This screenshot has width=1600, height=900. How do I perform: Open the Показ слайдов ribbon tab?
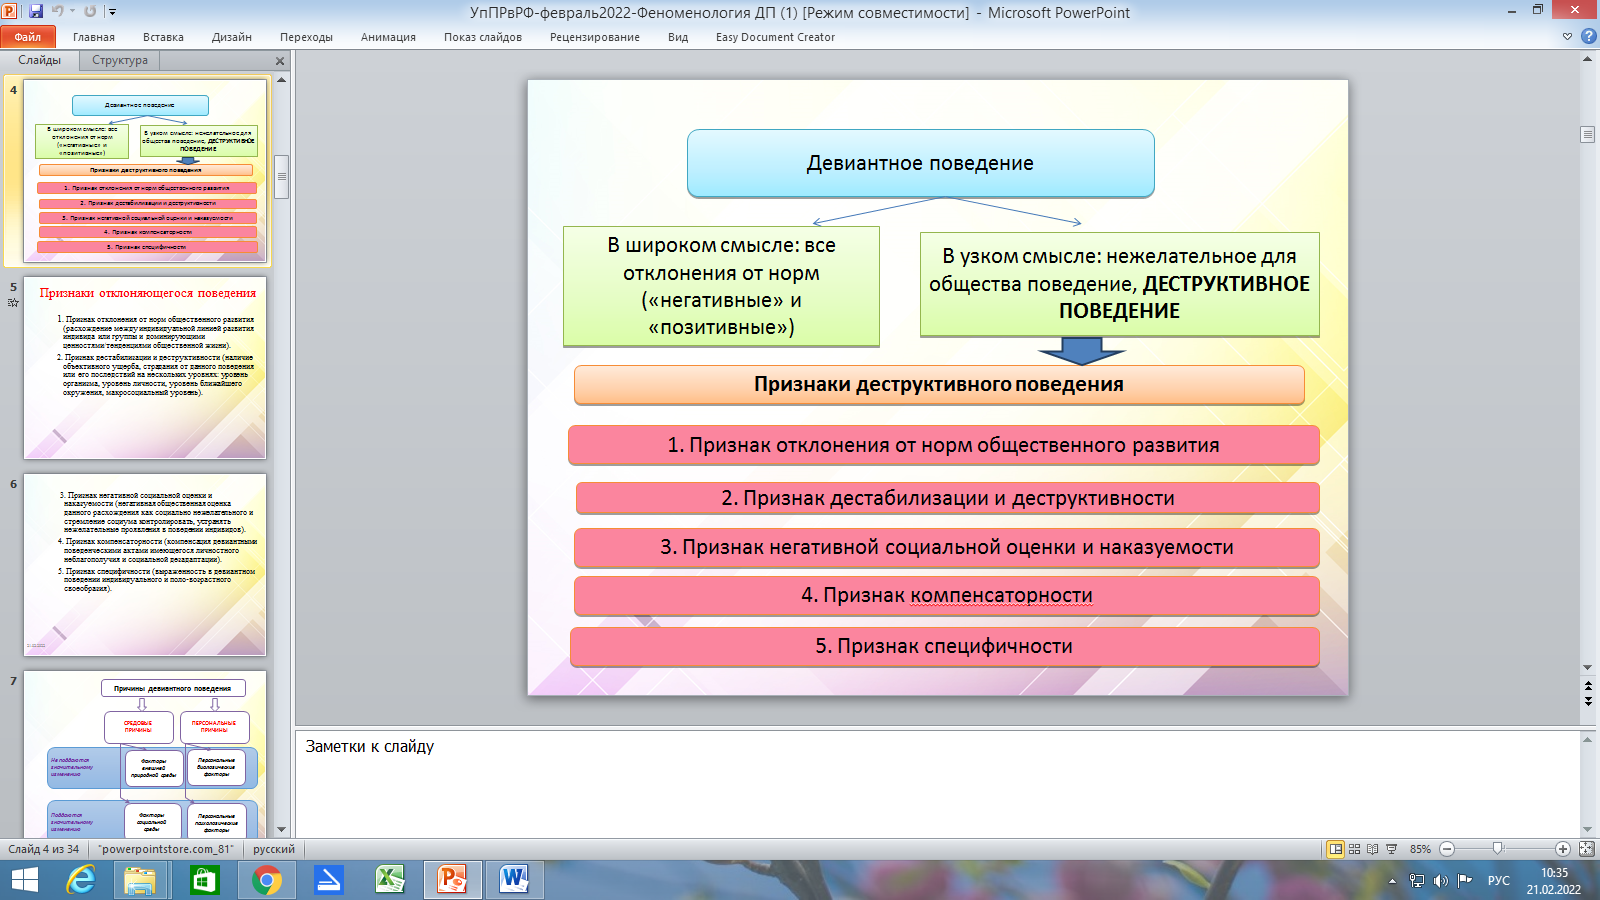click(x=483, y=37)
